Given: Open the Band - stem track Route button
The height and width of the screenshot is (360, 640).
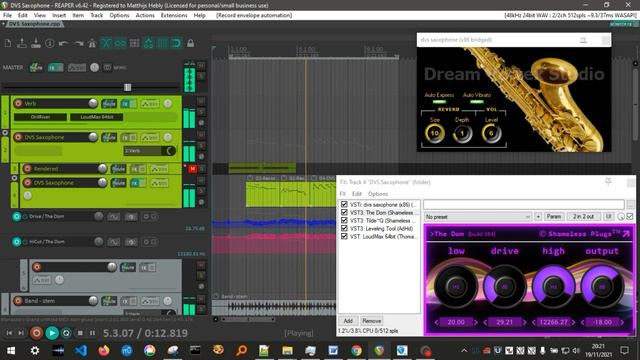Looking at the screenshot, I should [109, 301].
